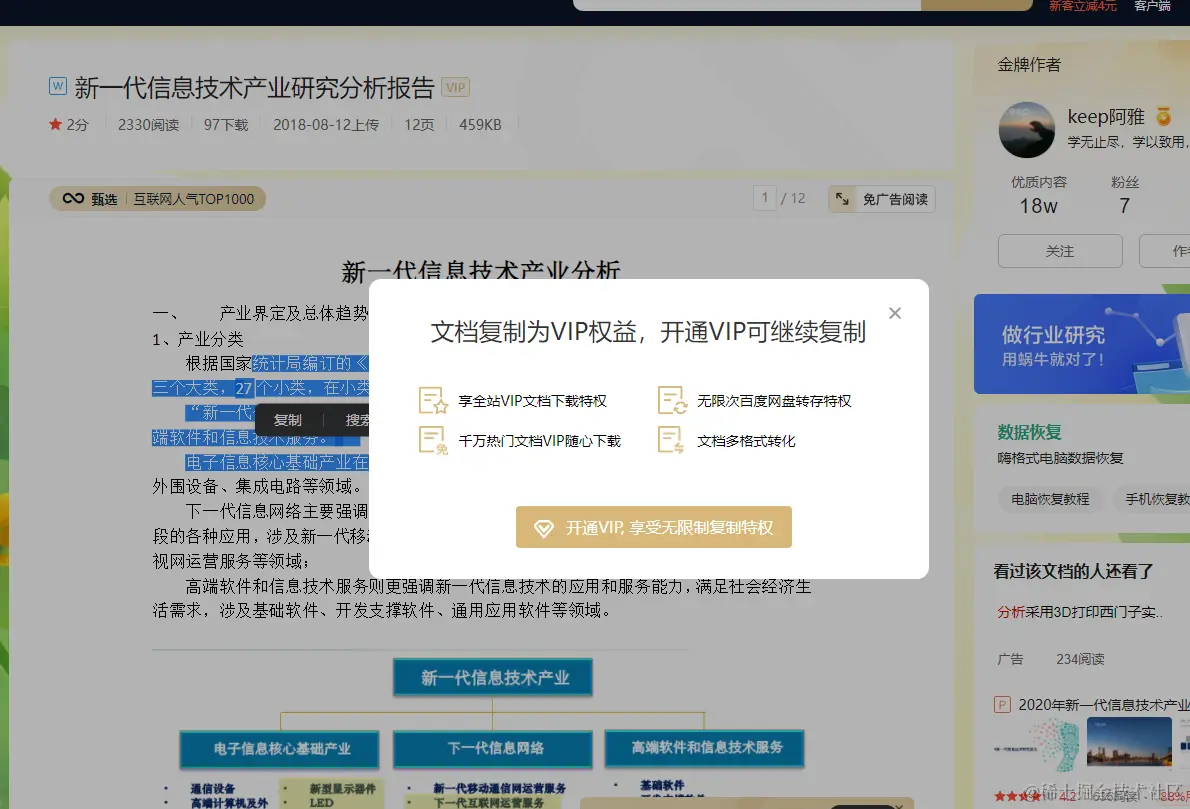Click the diamond icon inside the 开通VIP button
Viewport: 1190px width, 809px height.
[546, 526]
